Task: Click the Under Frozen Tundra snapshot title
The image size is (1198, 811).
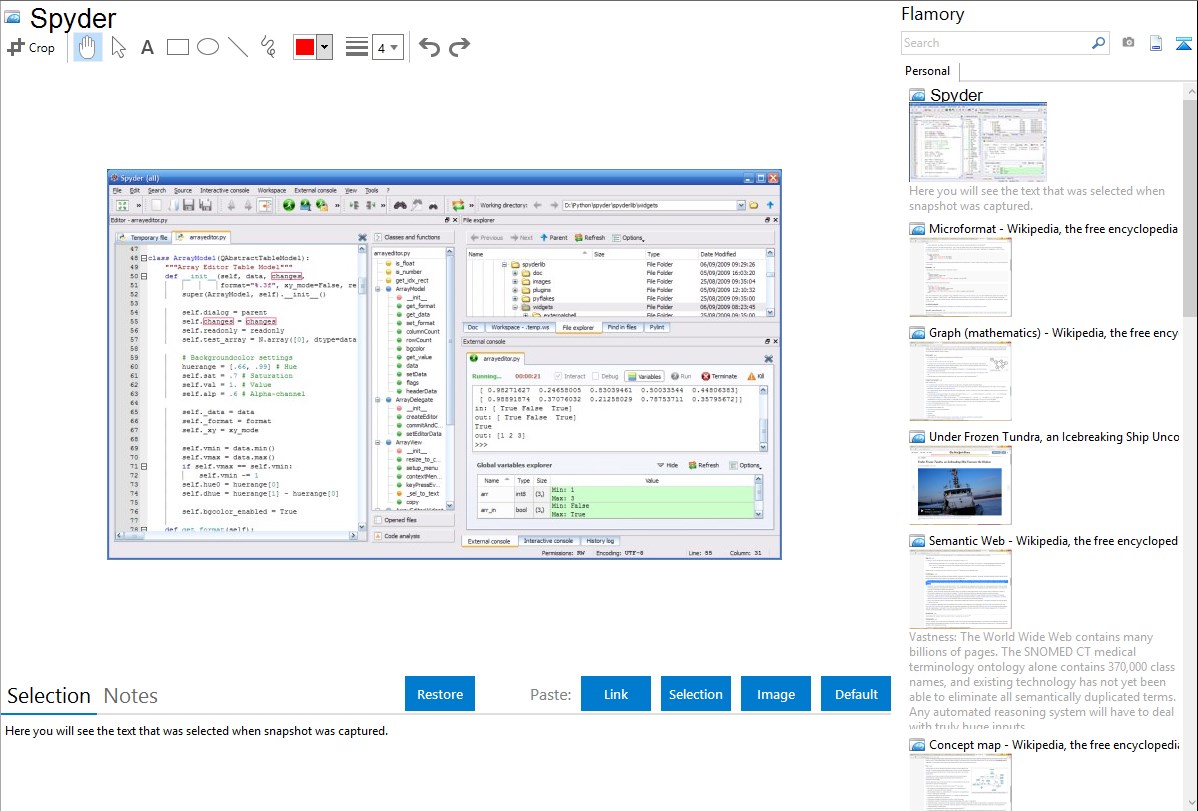Action: (x=1054, y=436)
